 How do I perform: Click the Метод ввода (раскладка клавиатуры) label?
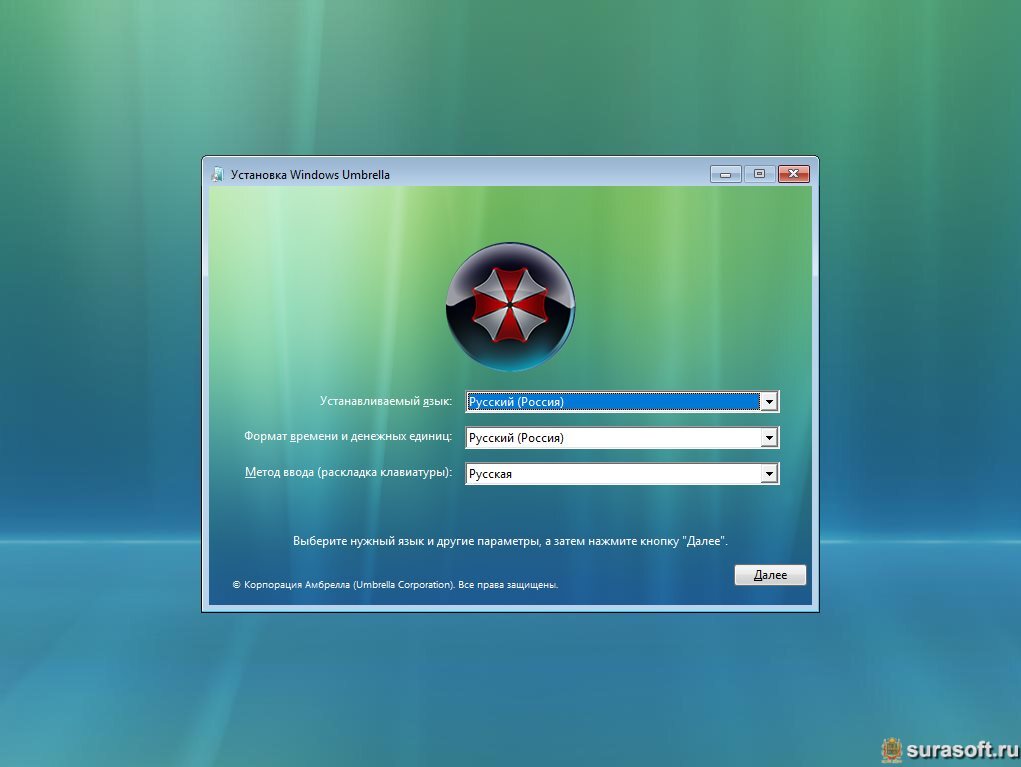(348, 472)
